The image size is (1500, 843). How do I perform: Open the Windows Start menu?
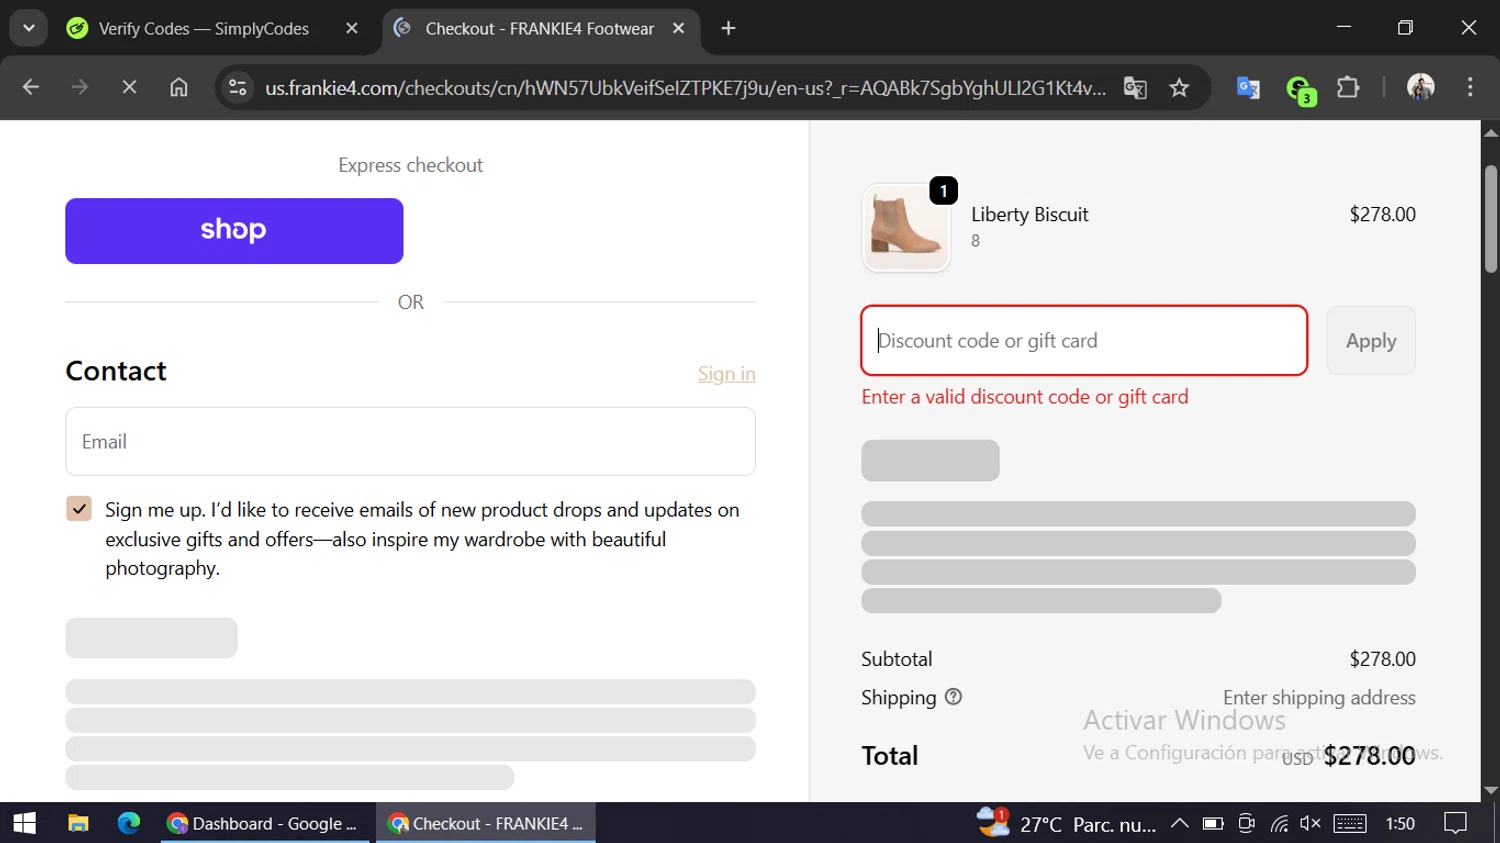click(24, 823)
